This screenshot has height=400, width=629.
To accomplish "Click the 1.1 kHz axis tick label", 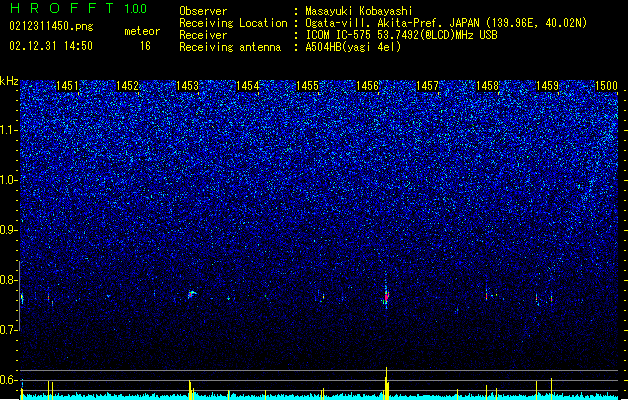I will (8, 130).
